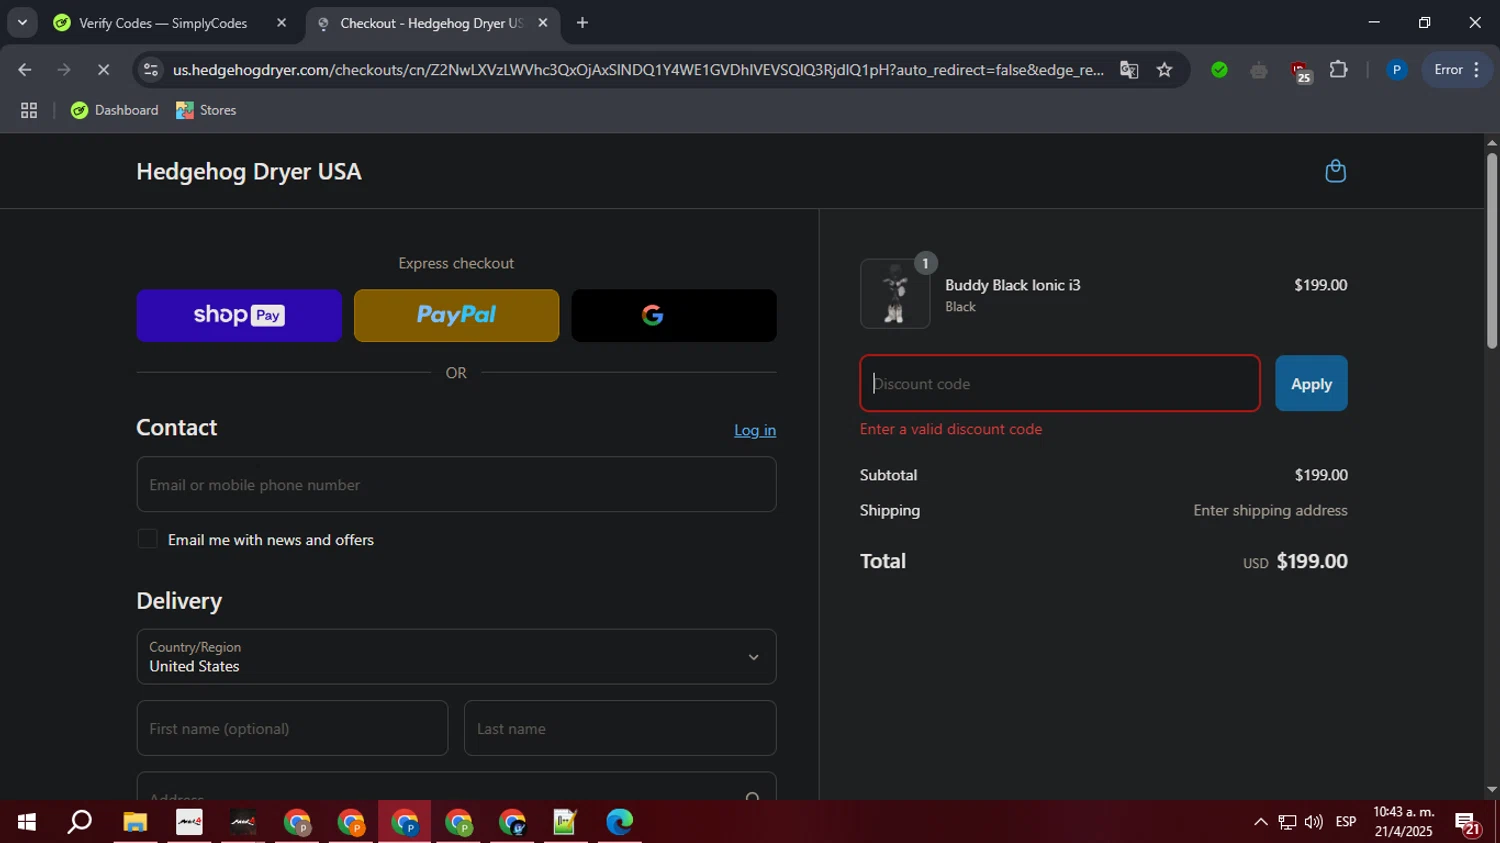Viewport: 1500px width, 843px height.
Task: Open Windows taskbar search
Action: coord(80,822)
